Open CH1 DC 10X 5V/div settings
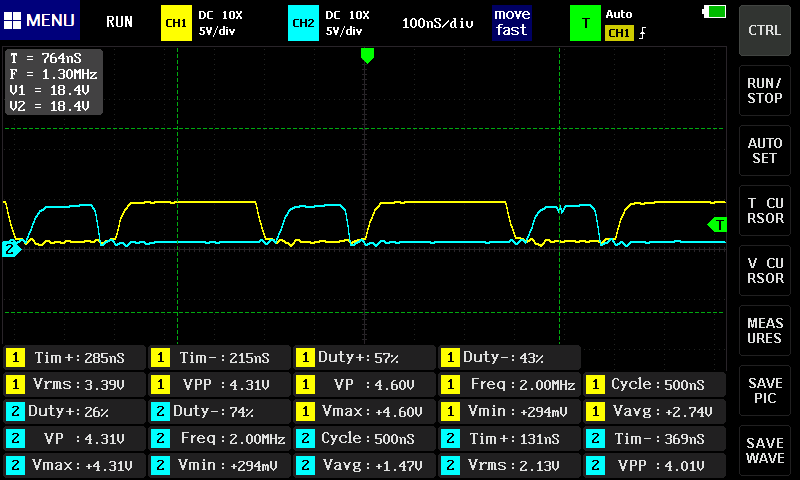 click(220, 23)
